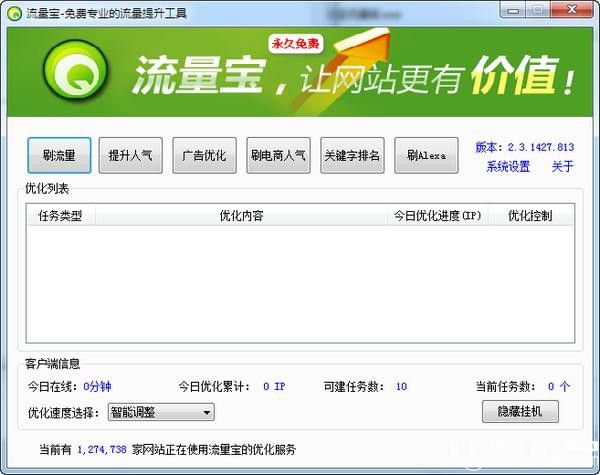Click the 关于 link

coord(562,166)
